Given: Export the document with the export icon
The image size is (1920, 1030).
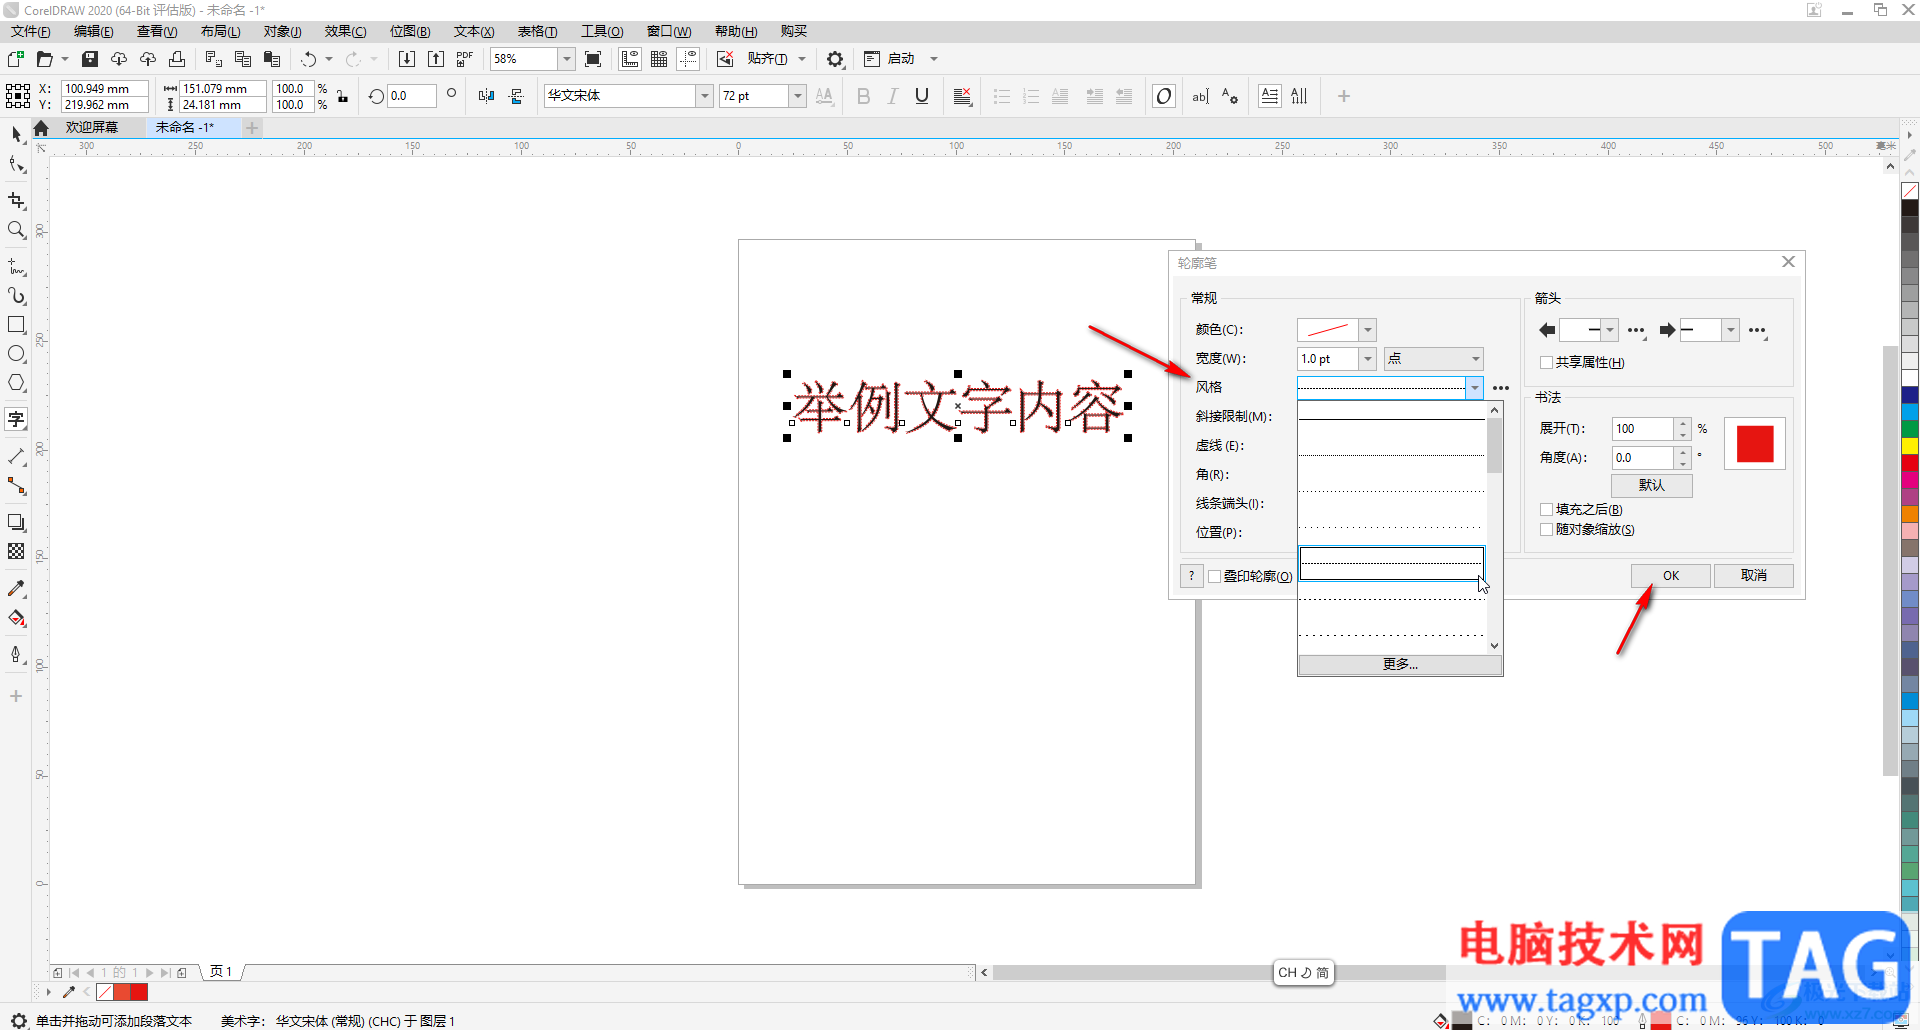Looking at the screenshot, I should tap(436, 59).
